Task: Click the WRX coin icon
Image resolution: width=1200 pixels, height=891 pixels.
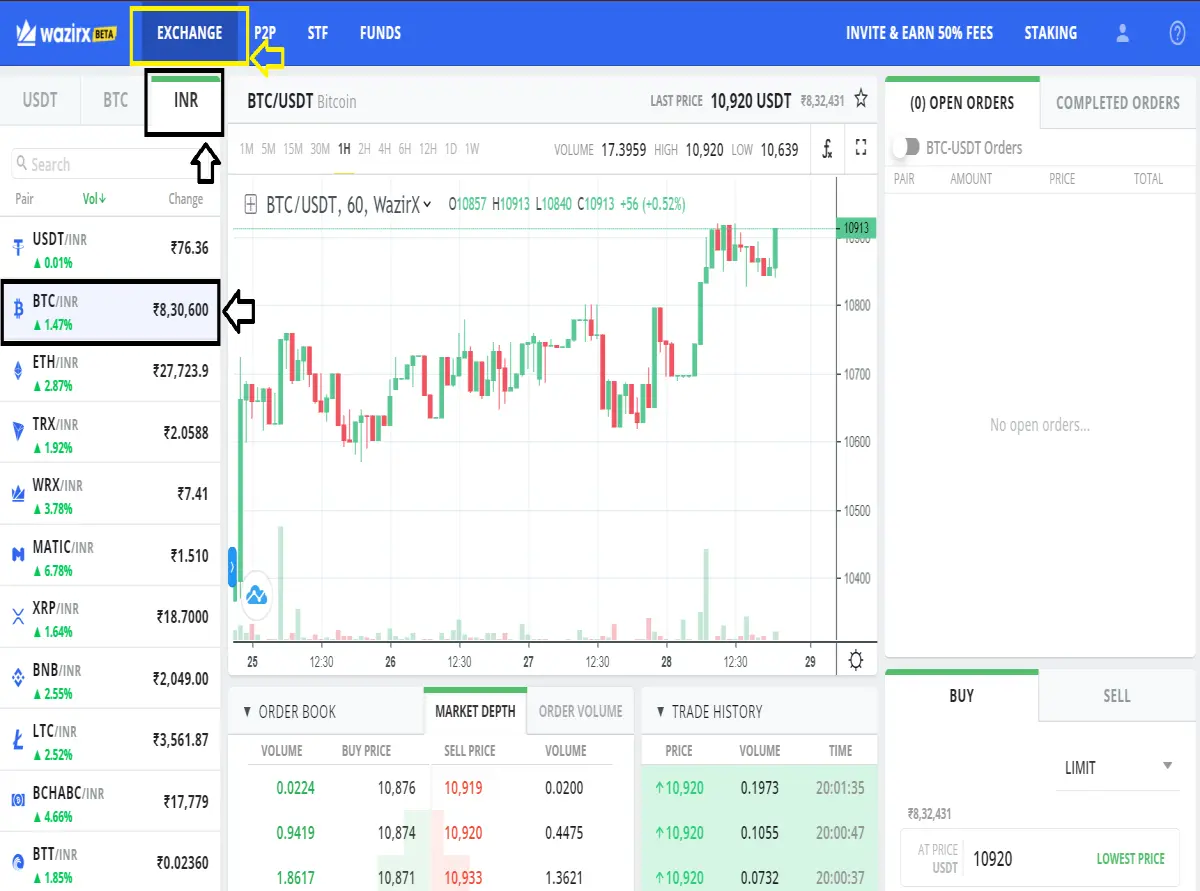Action: 17,493
